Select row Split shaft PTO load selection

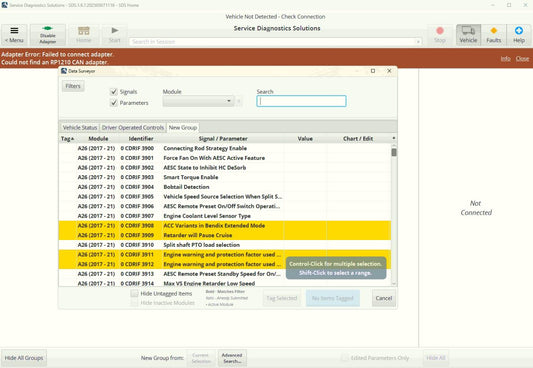tap(225, 245)
